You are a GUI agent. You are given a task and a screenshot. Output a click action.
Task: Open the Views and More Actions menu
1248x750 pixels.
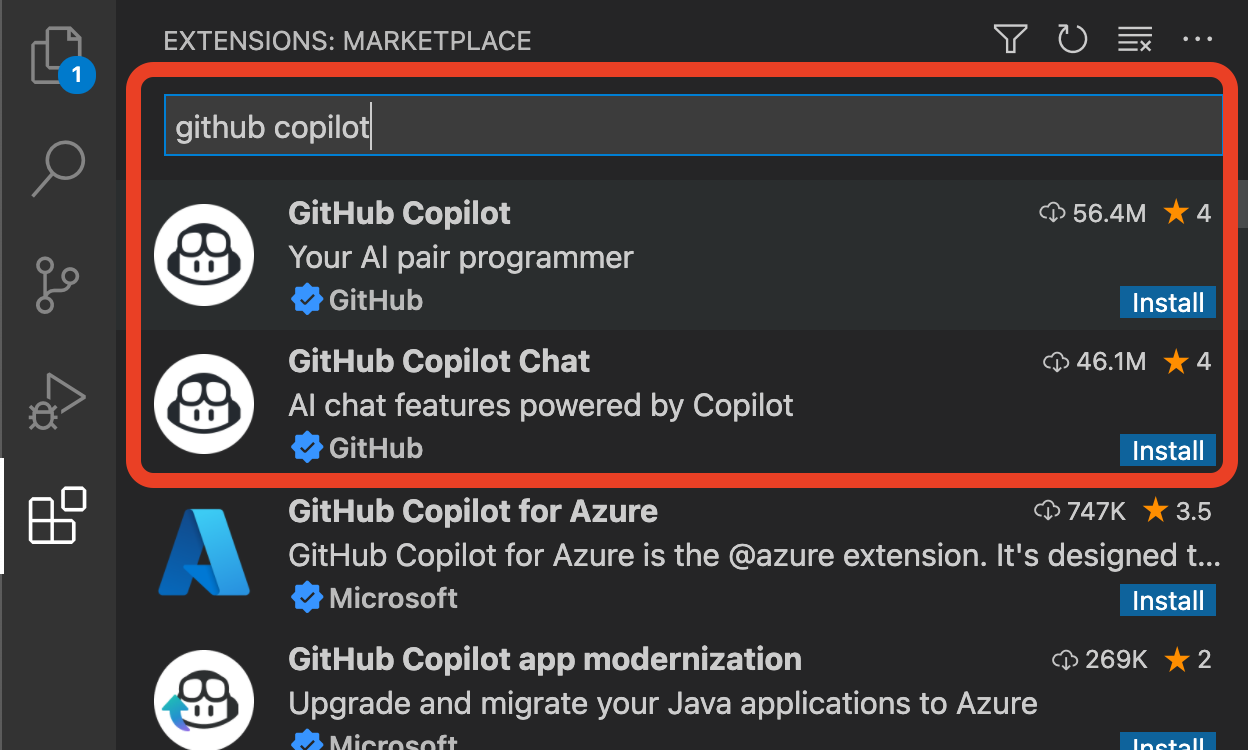tap(1197, 40)
